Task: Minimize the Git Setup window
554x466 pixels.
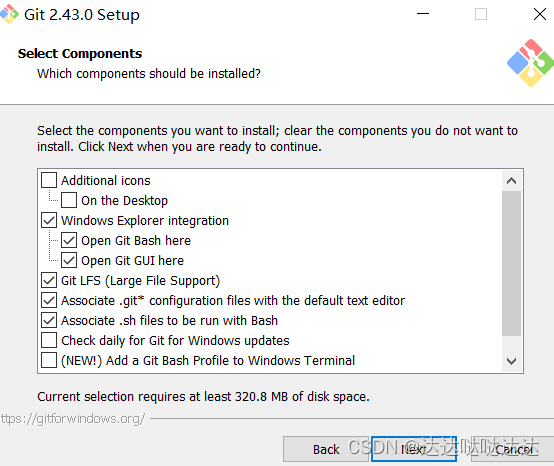Action: point(423,14)
